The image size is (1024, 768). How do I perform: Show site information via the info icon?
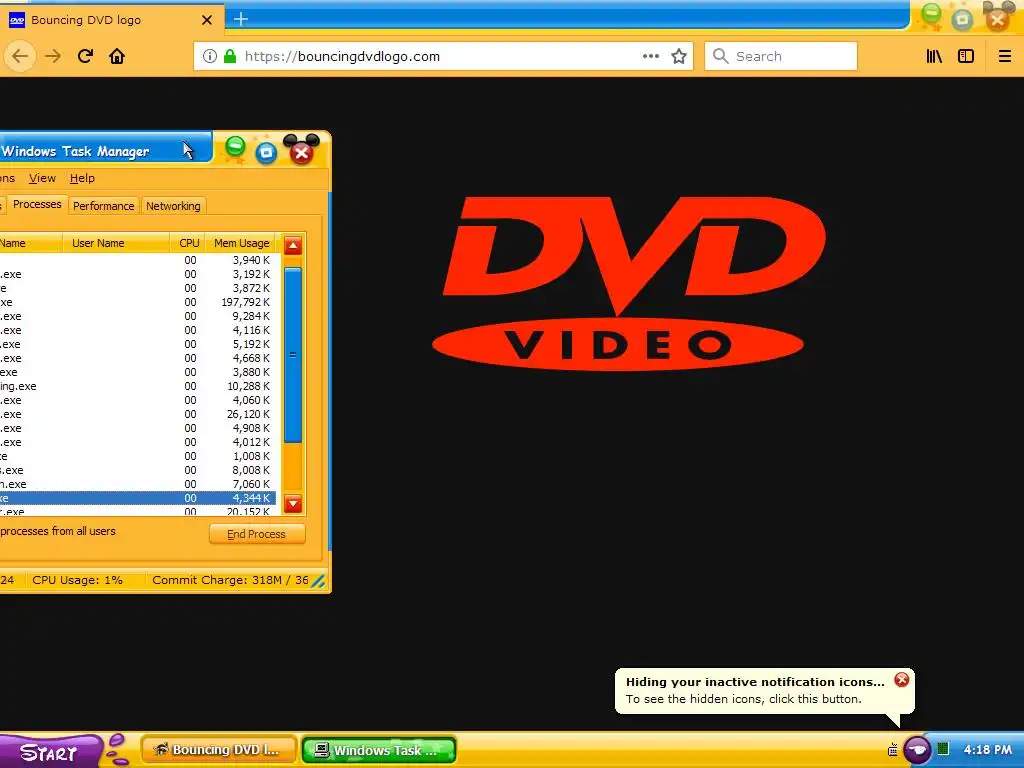tap(210, 56)
